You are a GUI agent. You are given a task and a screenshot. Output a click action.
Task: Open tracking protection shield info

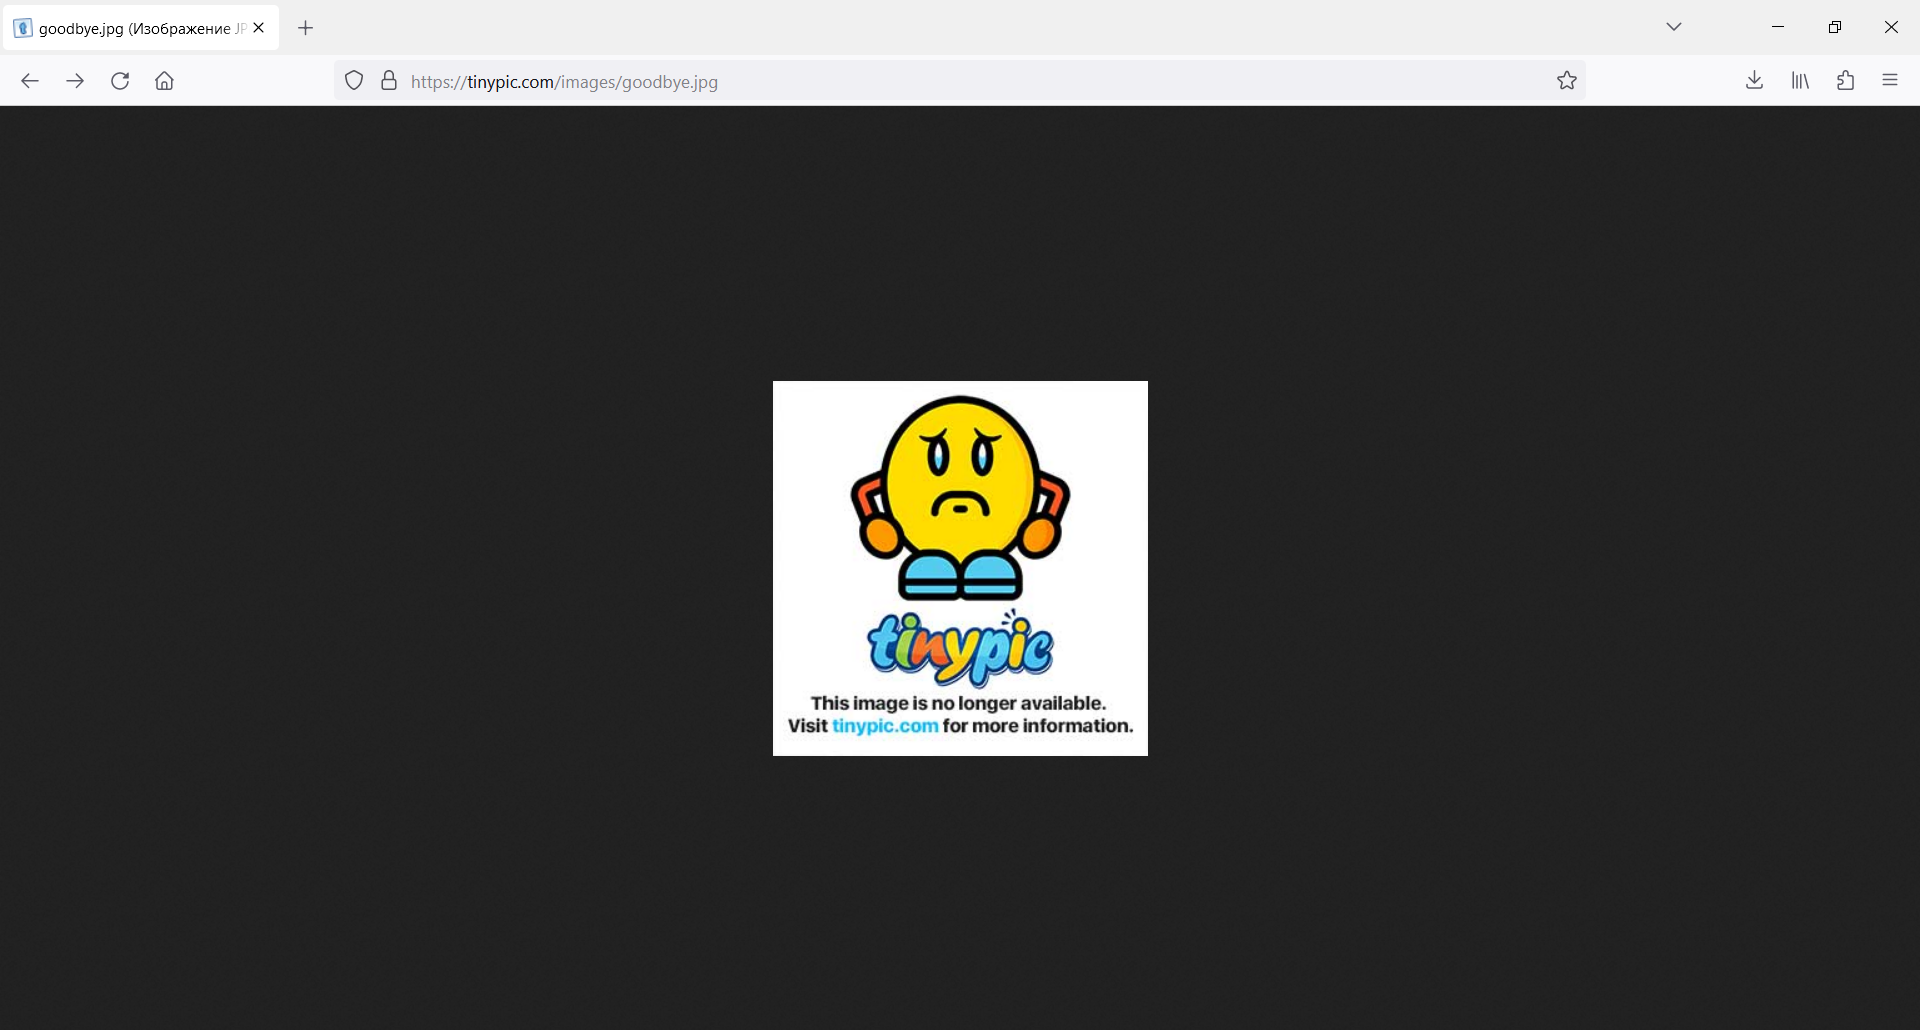[x=354, y=81]
